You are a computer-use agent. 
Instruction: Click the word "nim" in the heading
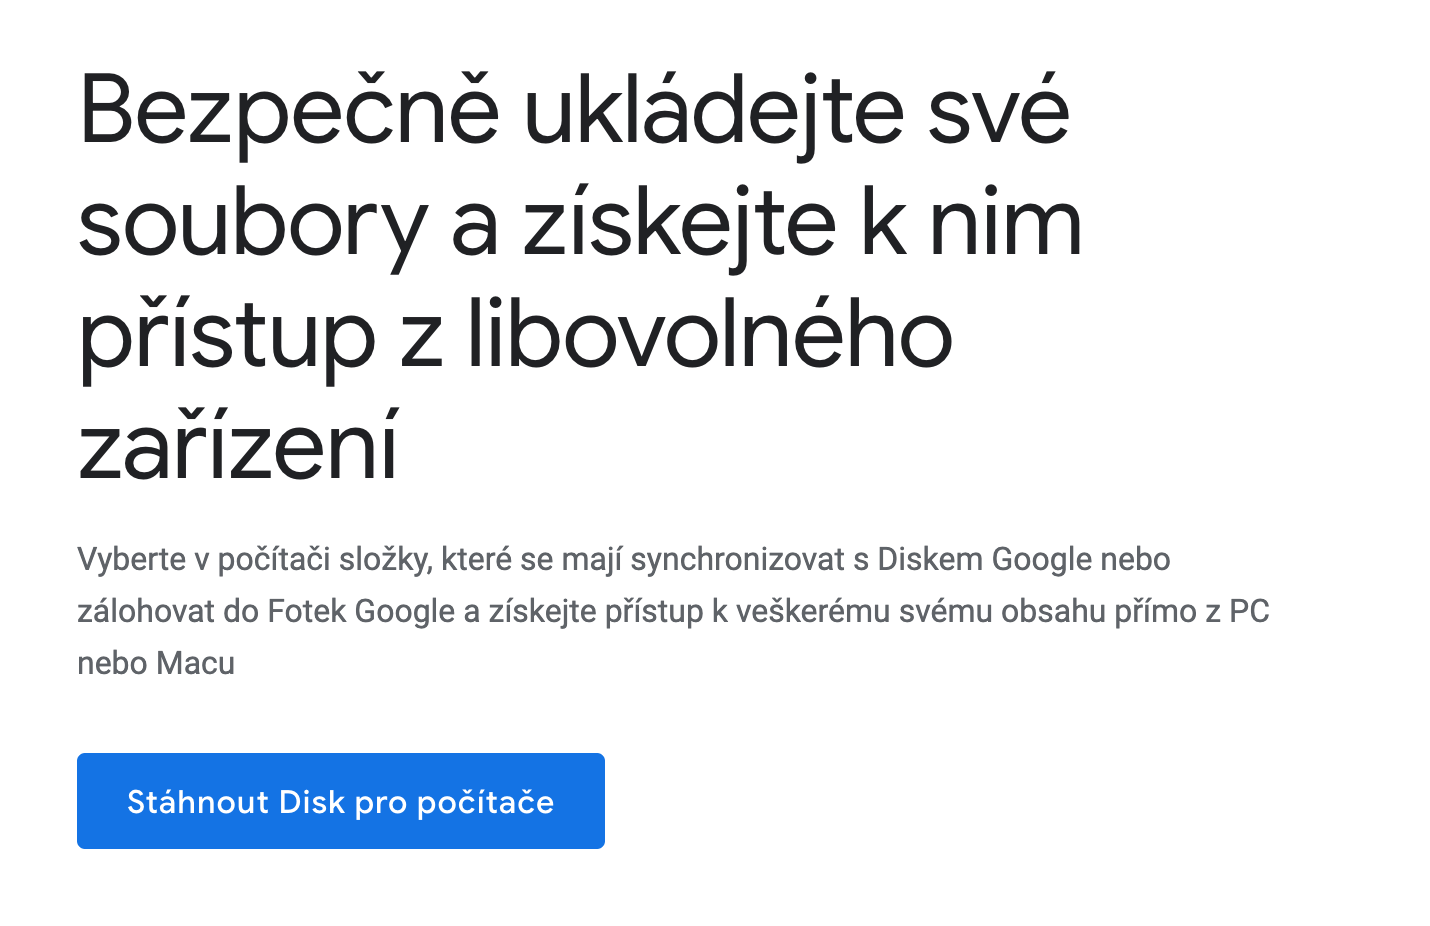[1005, 226]
